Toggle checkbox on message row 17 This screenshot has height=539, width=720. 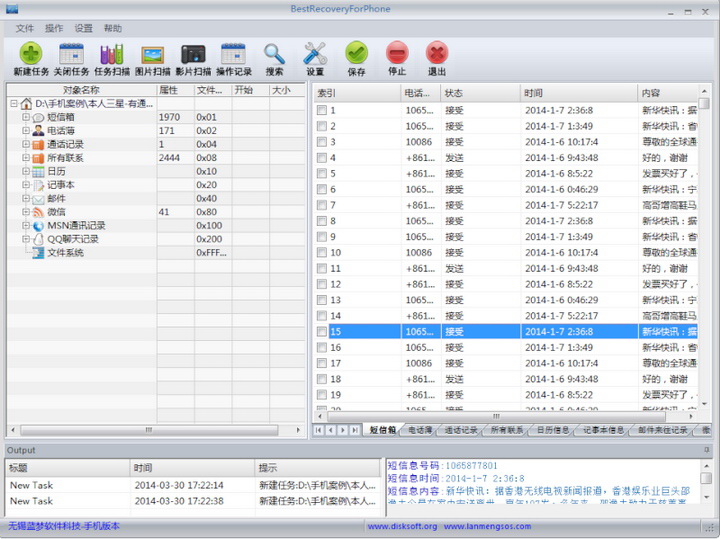322,363
